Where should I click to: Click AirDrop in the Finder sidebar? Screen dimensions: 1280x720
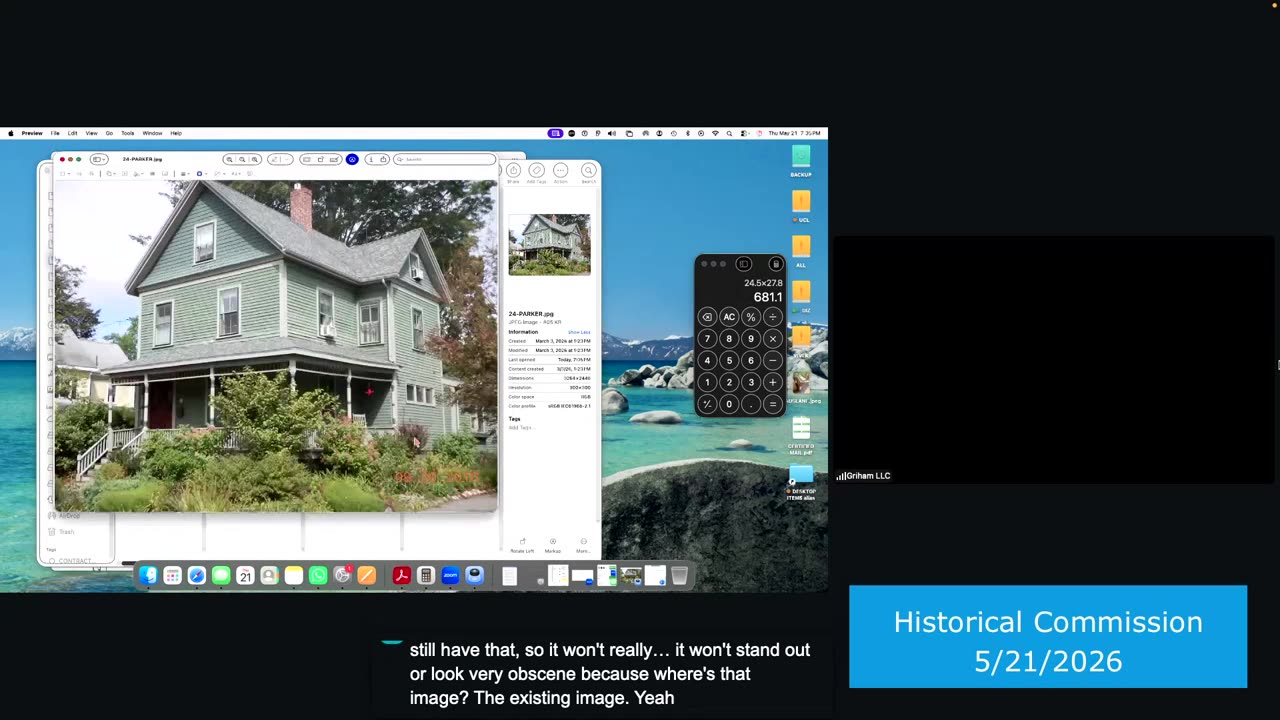[69, 516]
